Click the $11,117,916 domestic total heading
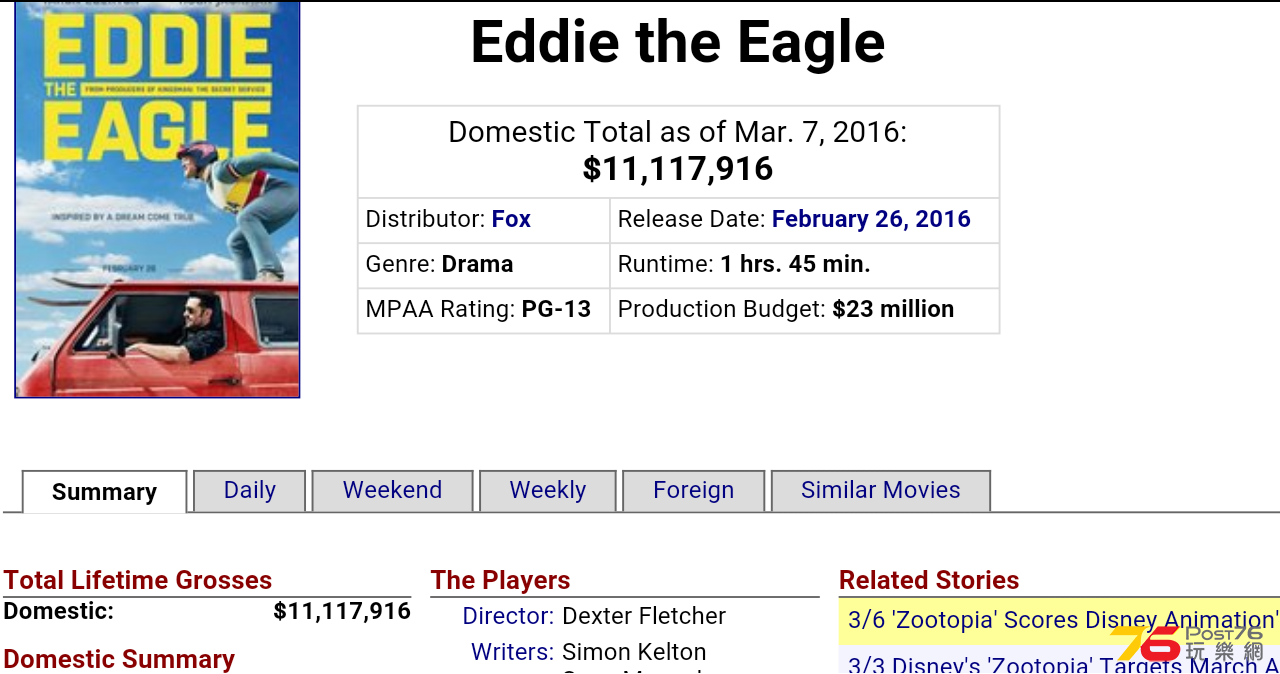Image resolution: width=1280 pixels, height=674 pixels. (x=678, y=168)
